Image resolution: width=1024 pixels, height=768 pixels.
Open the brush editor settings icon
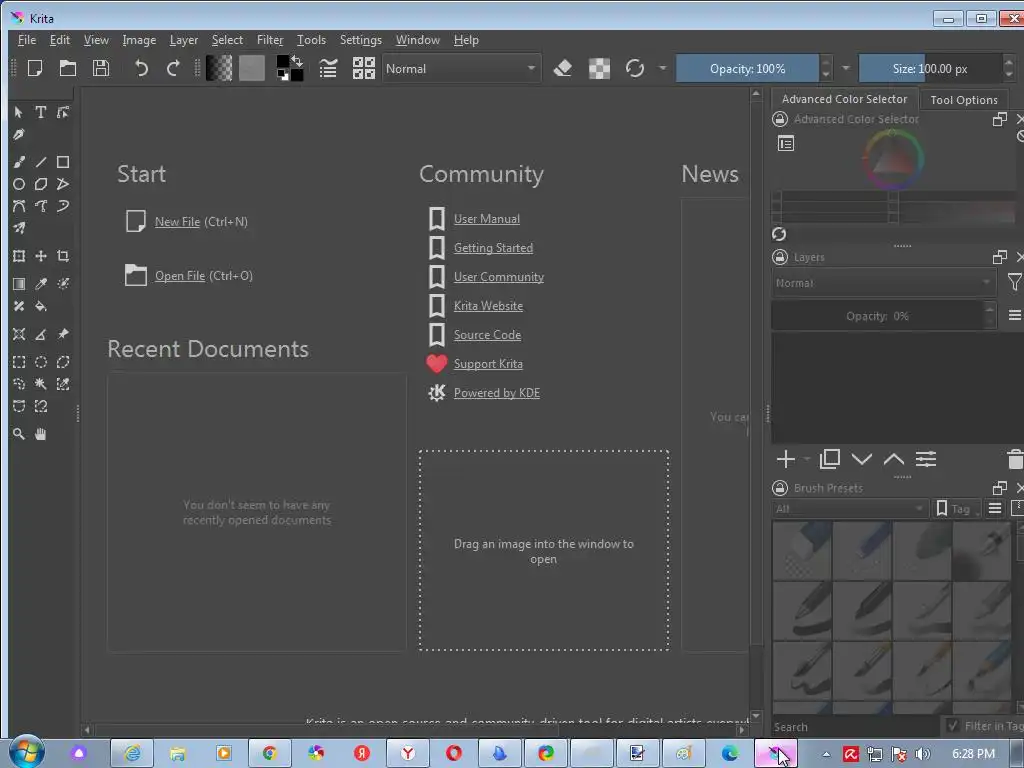[x=328, y=68]
